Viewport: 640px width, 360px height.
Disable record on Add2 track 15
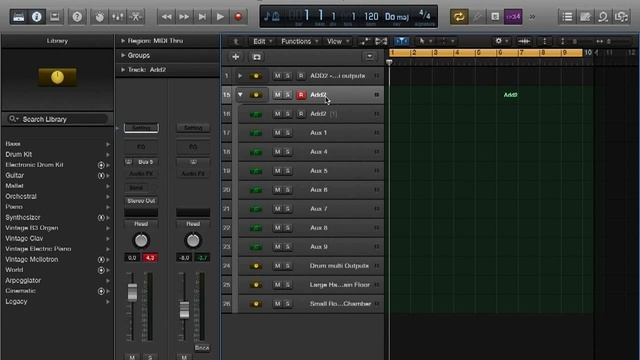[x=301, y=95]
